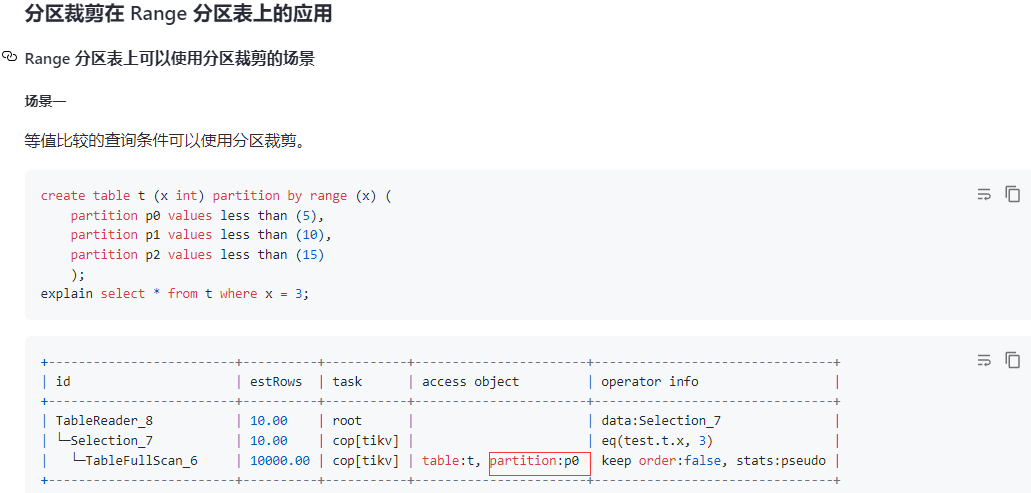Viewport: 1031px width, 493px height.
Task: Toggle line wrap on the explain result block
Action: tap(984, 360)
